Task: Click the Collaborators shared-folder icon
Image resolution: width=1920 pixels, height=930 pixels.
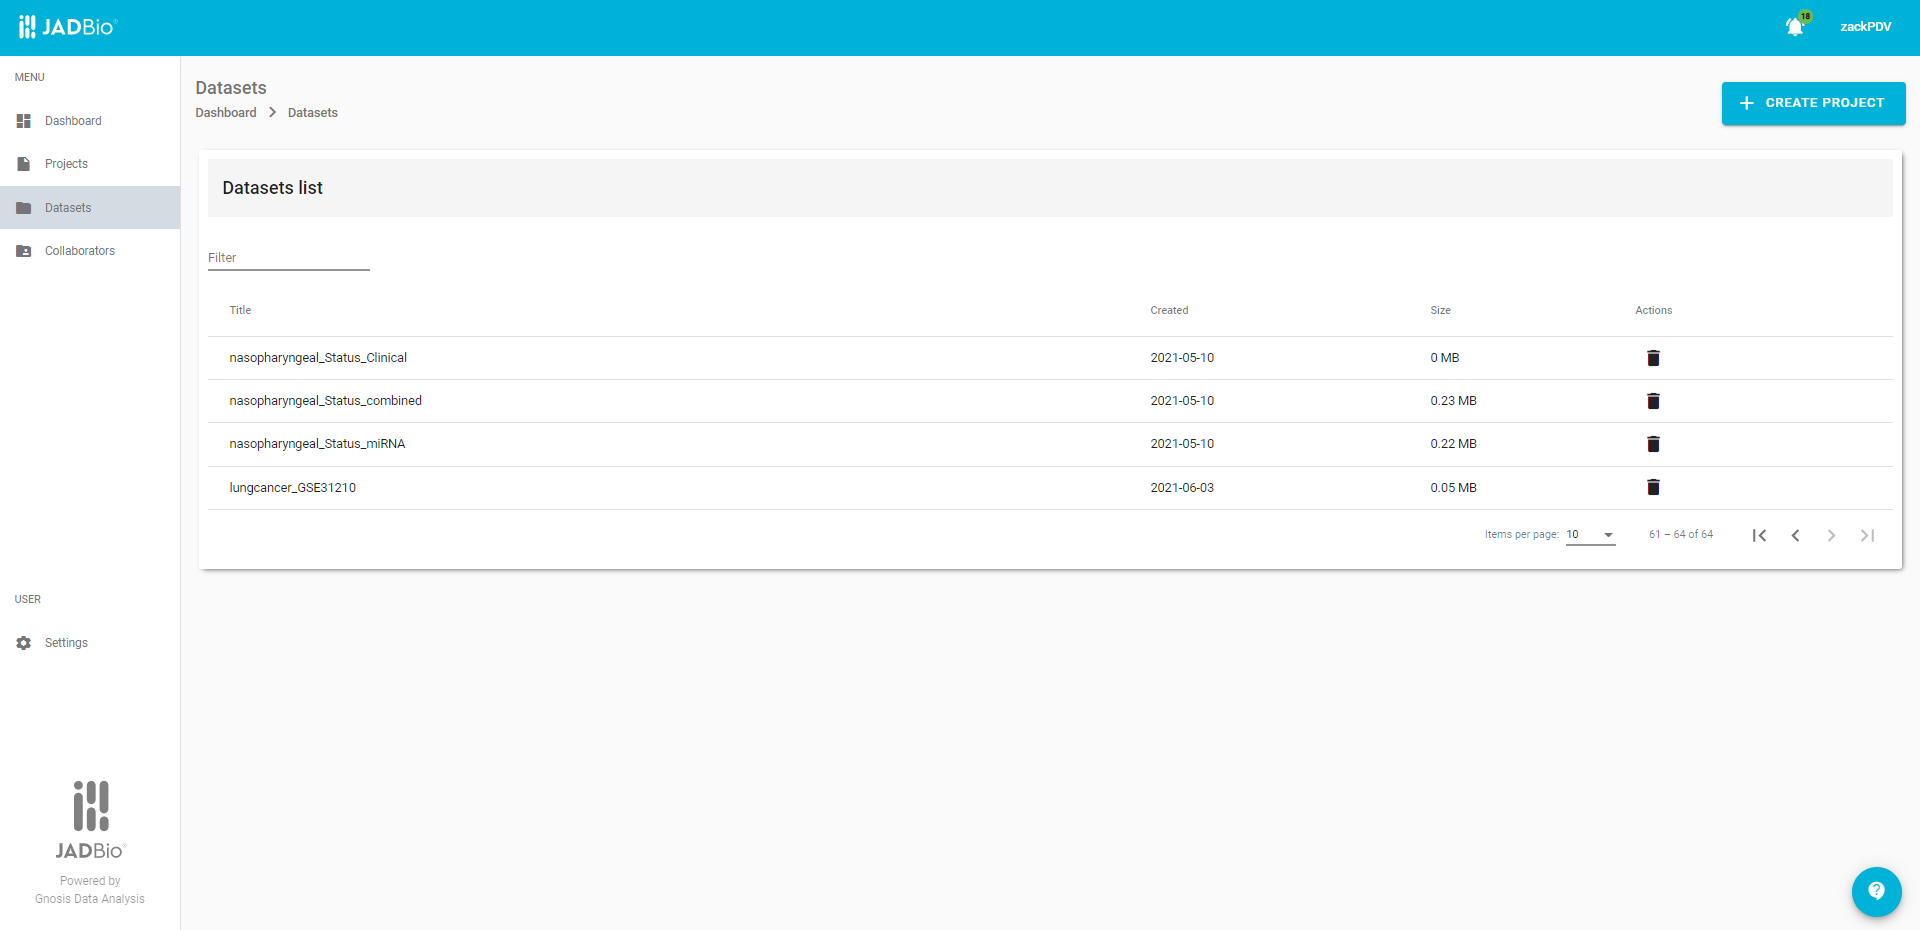Action: pyautogui.click(x=24, y=251)
